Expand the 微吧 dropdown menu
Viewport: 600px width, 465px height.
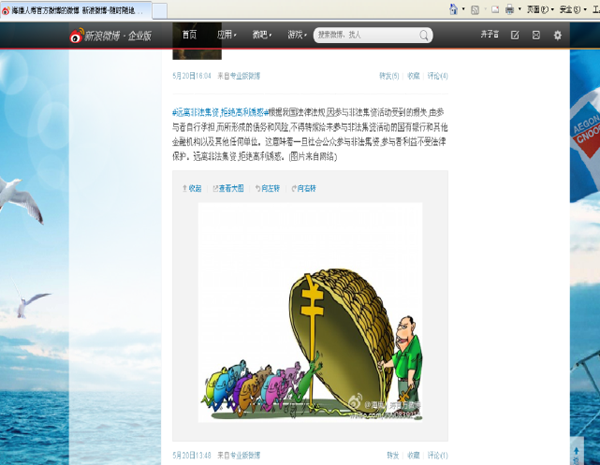click(x=262, y=35)
